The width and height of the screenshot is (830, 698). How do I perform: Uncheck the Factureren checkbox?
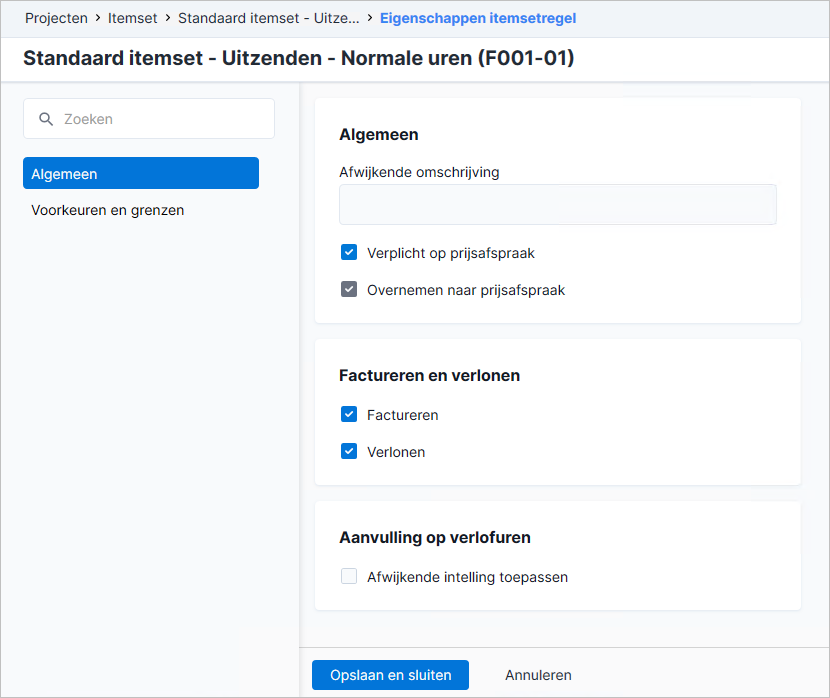click(x=349, y=414)
